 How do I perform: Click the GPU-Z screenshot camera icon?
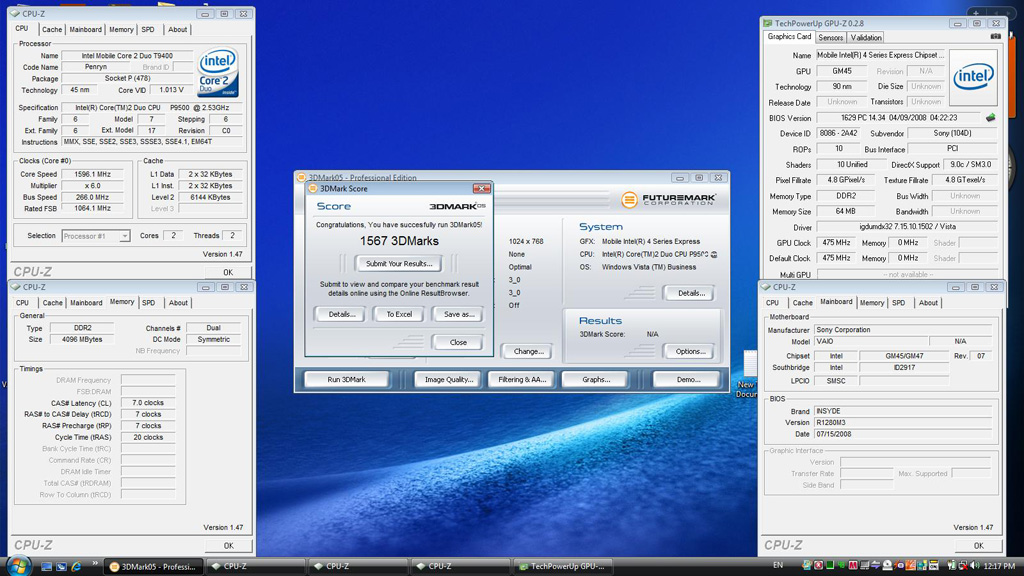(995, 37)
